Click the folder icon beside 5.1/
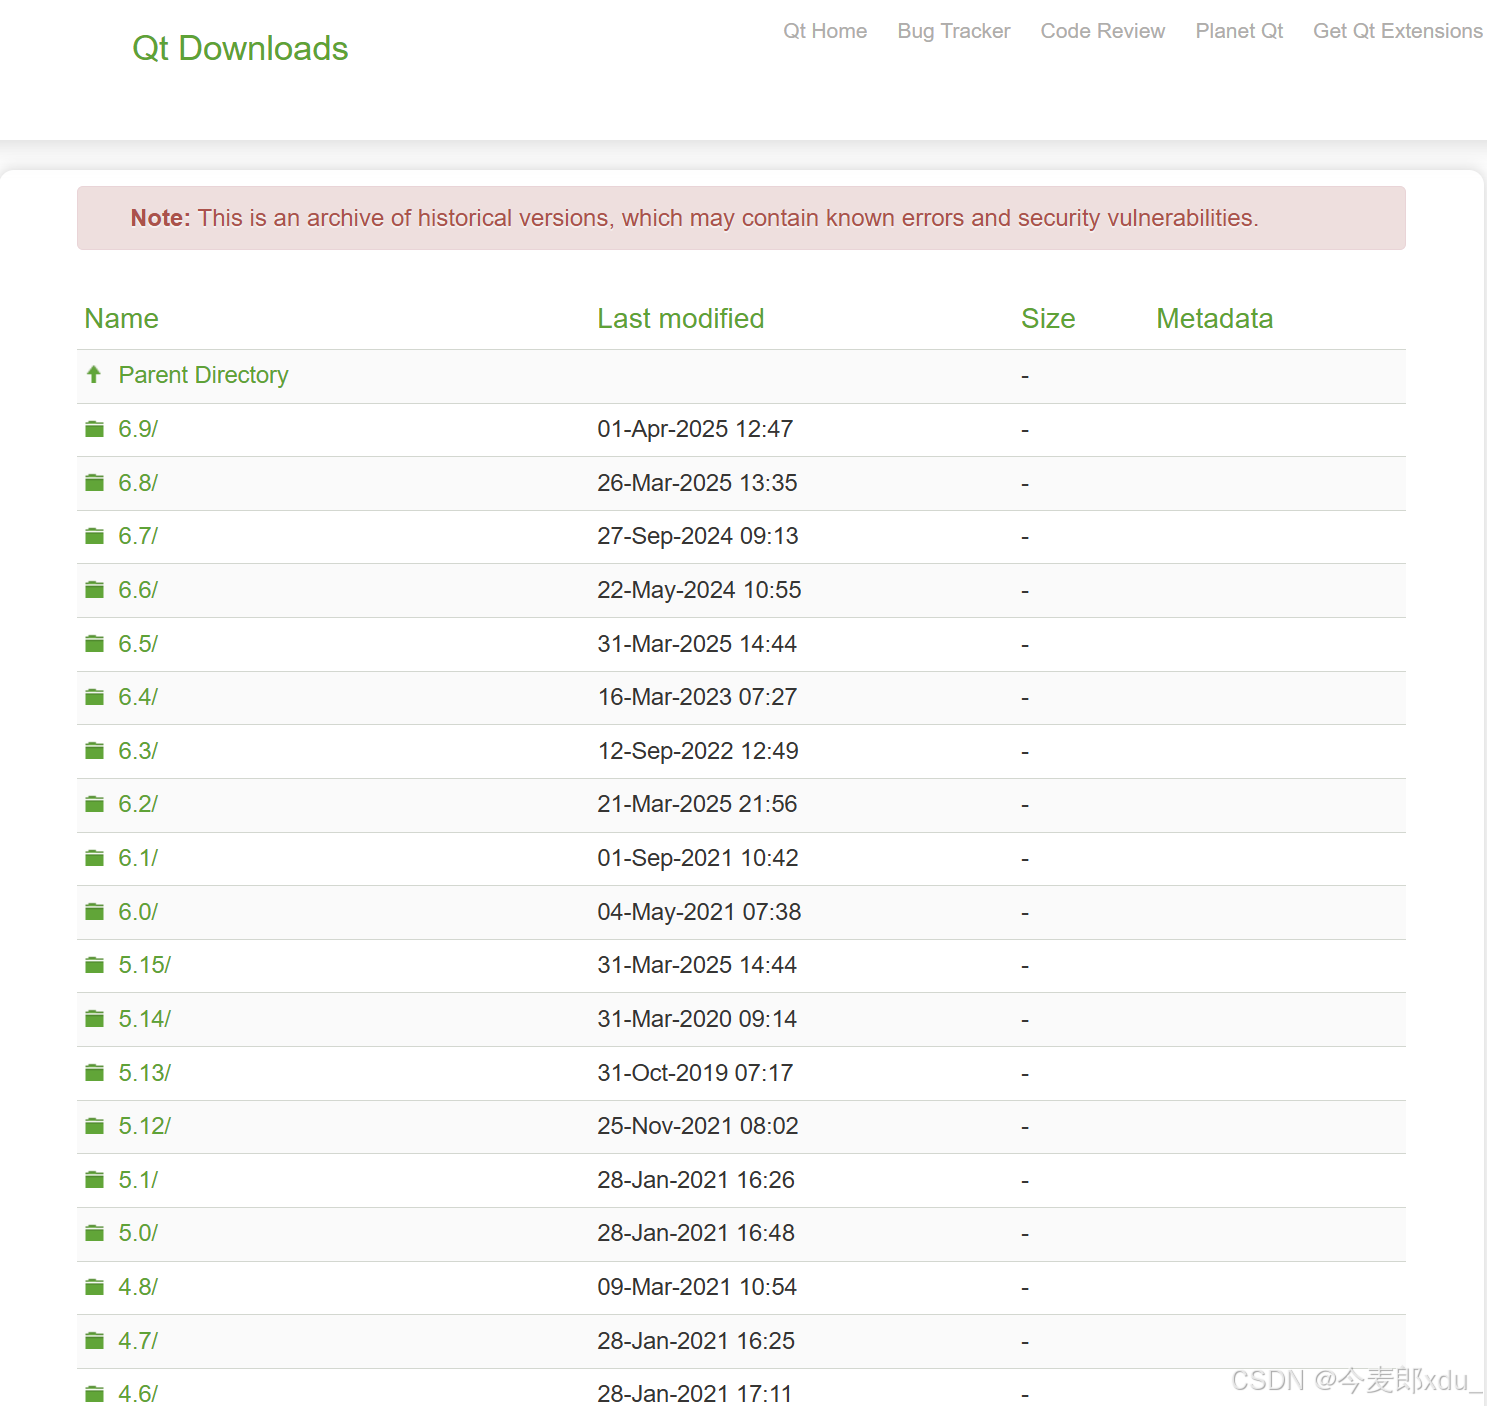1487x1406 pixels. (x=95, y=1180)
